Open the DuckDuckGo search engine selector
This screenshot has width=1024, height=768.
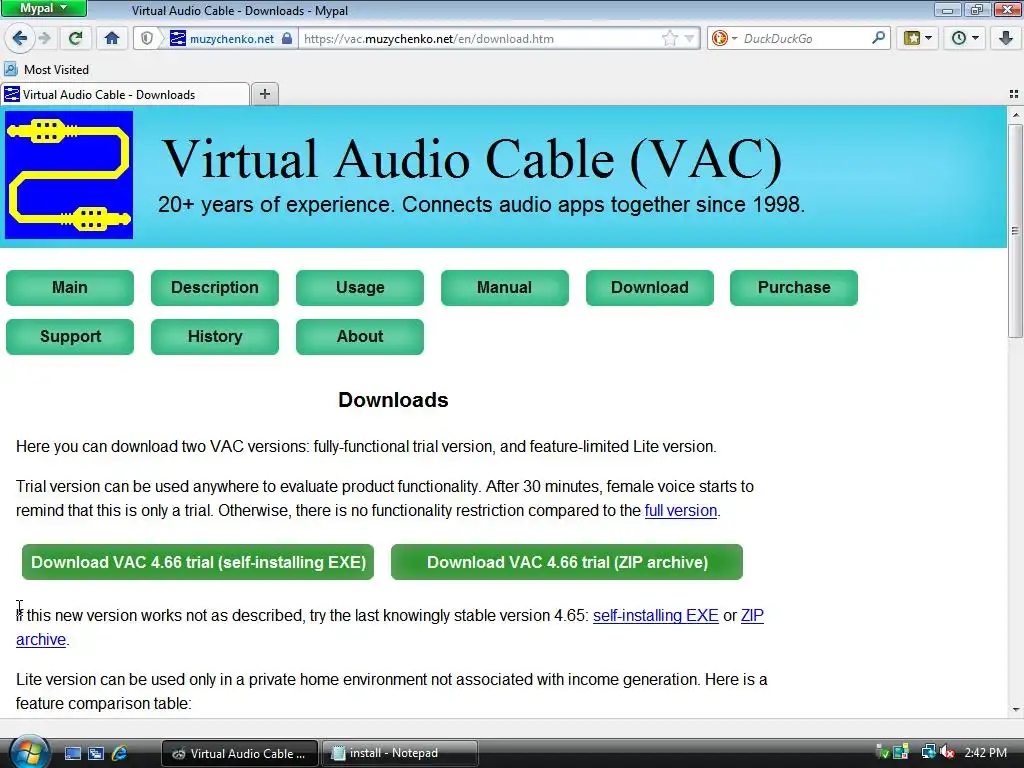click(724, 39)
